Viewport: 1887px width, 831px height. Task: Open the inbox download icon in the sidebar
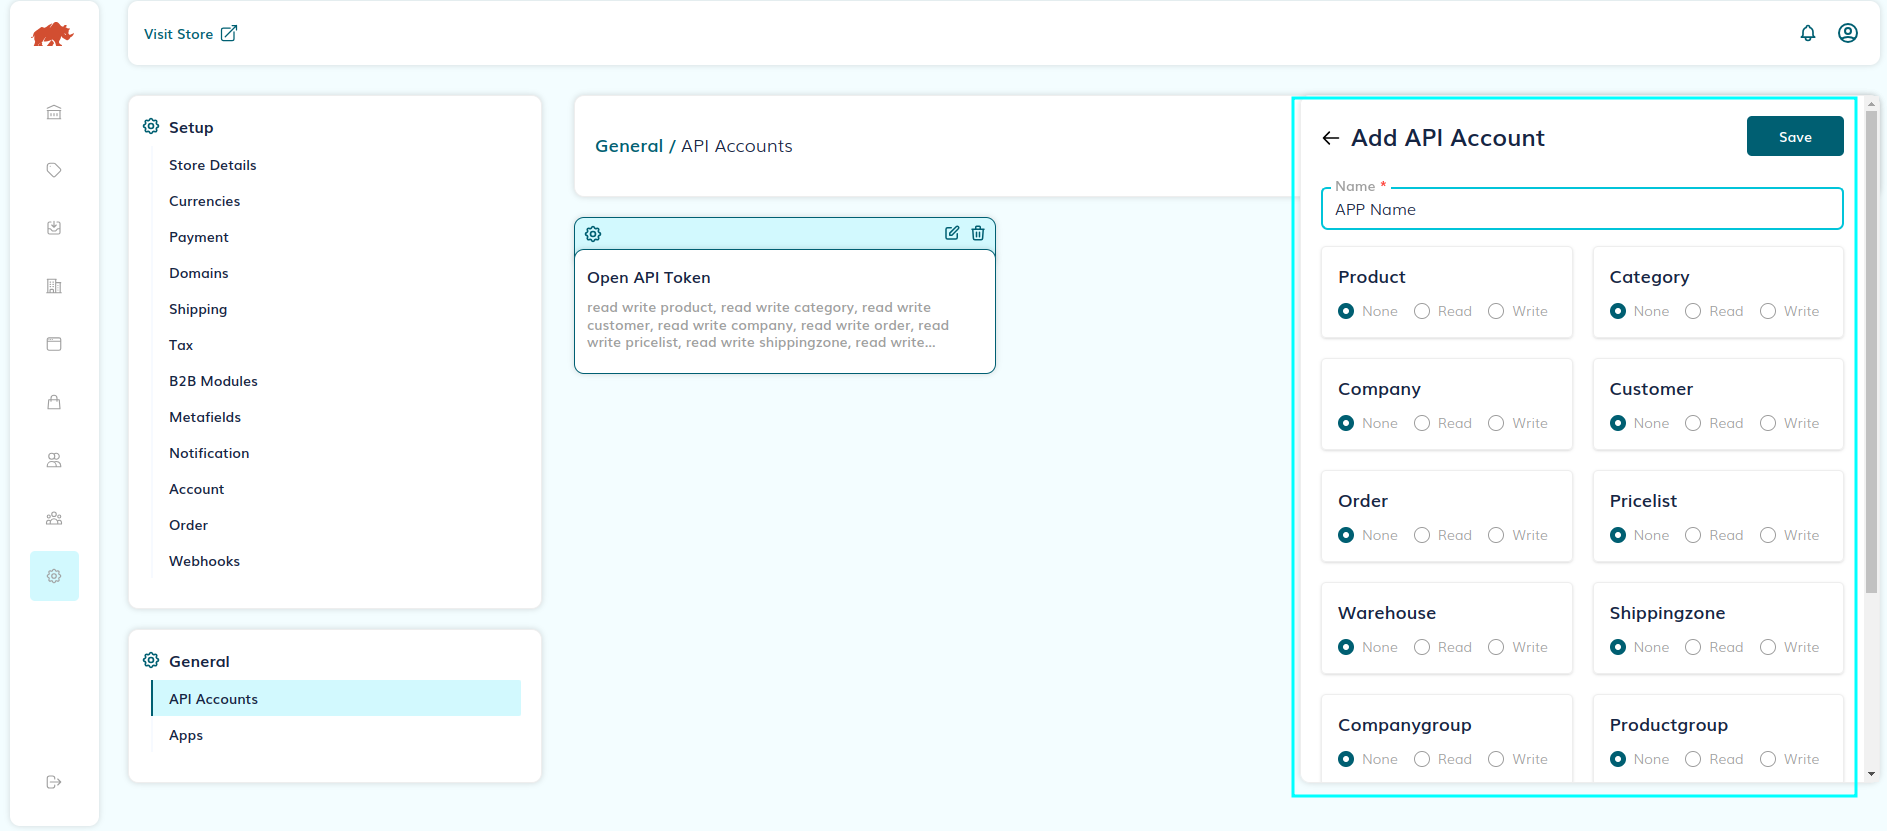54,228
